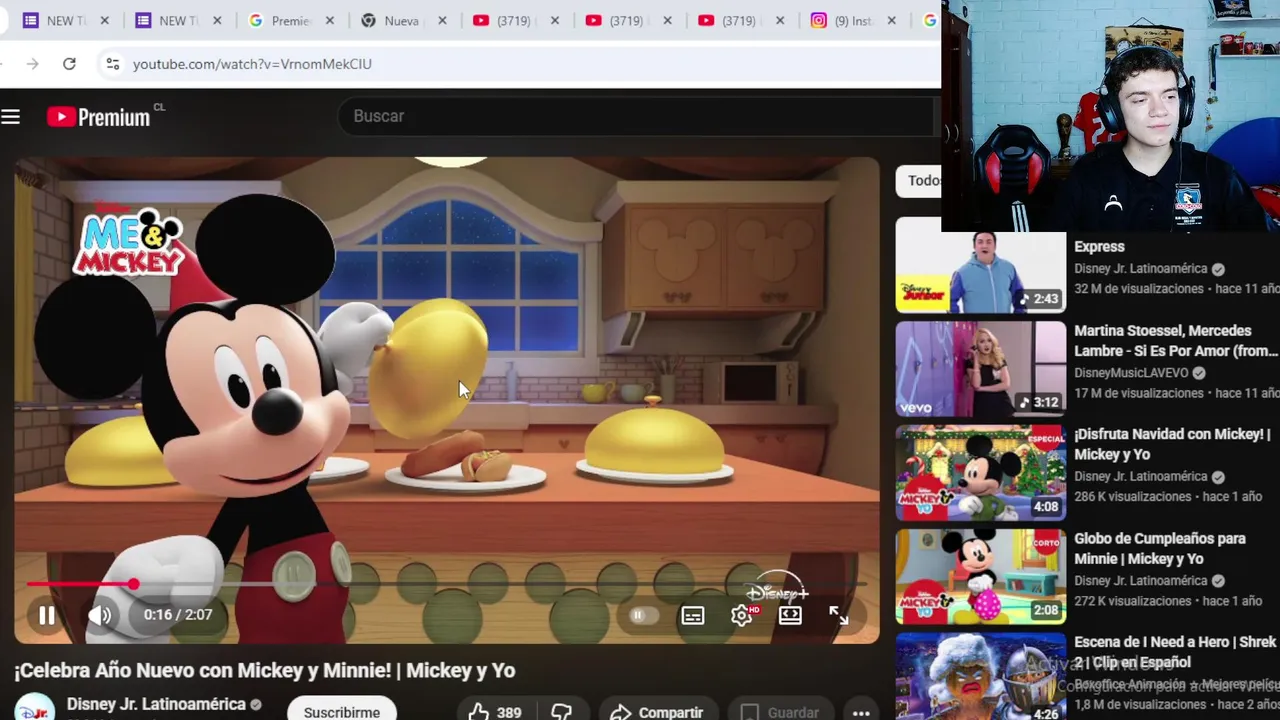The width and height of the screenshot is (1280, 720).
Task: Pause the Mickey video
Action: [x=47, y=615]
